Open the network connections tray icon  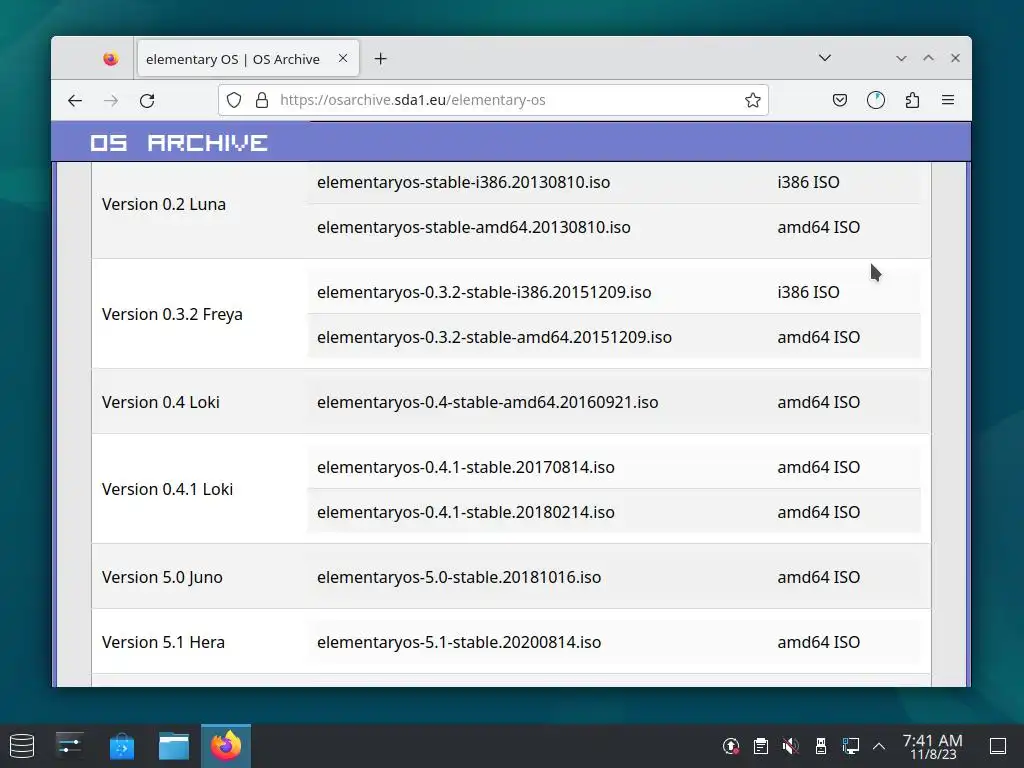click(850, 746)
